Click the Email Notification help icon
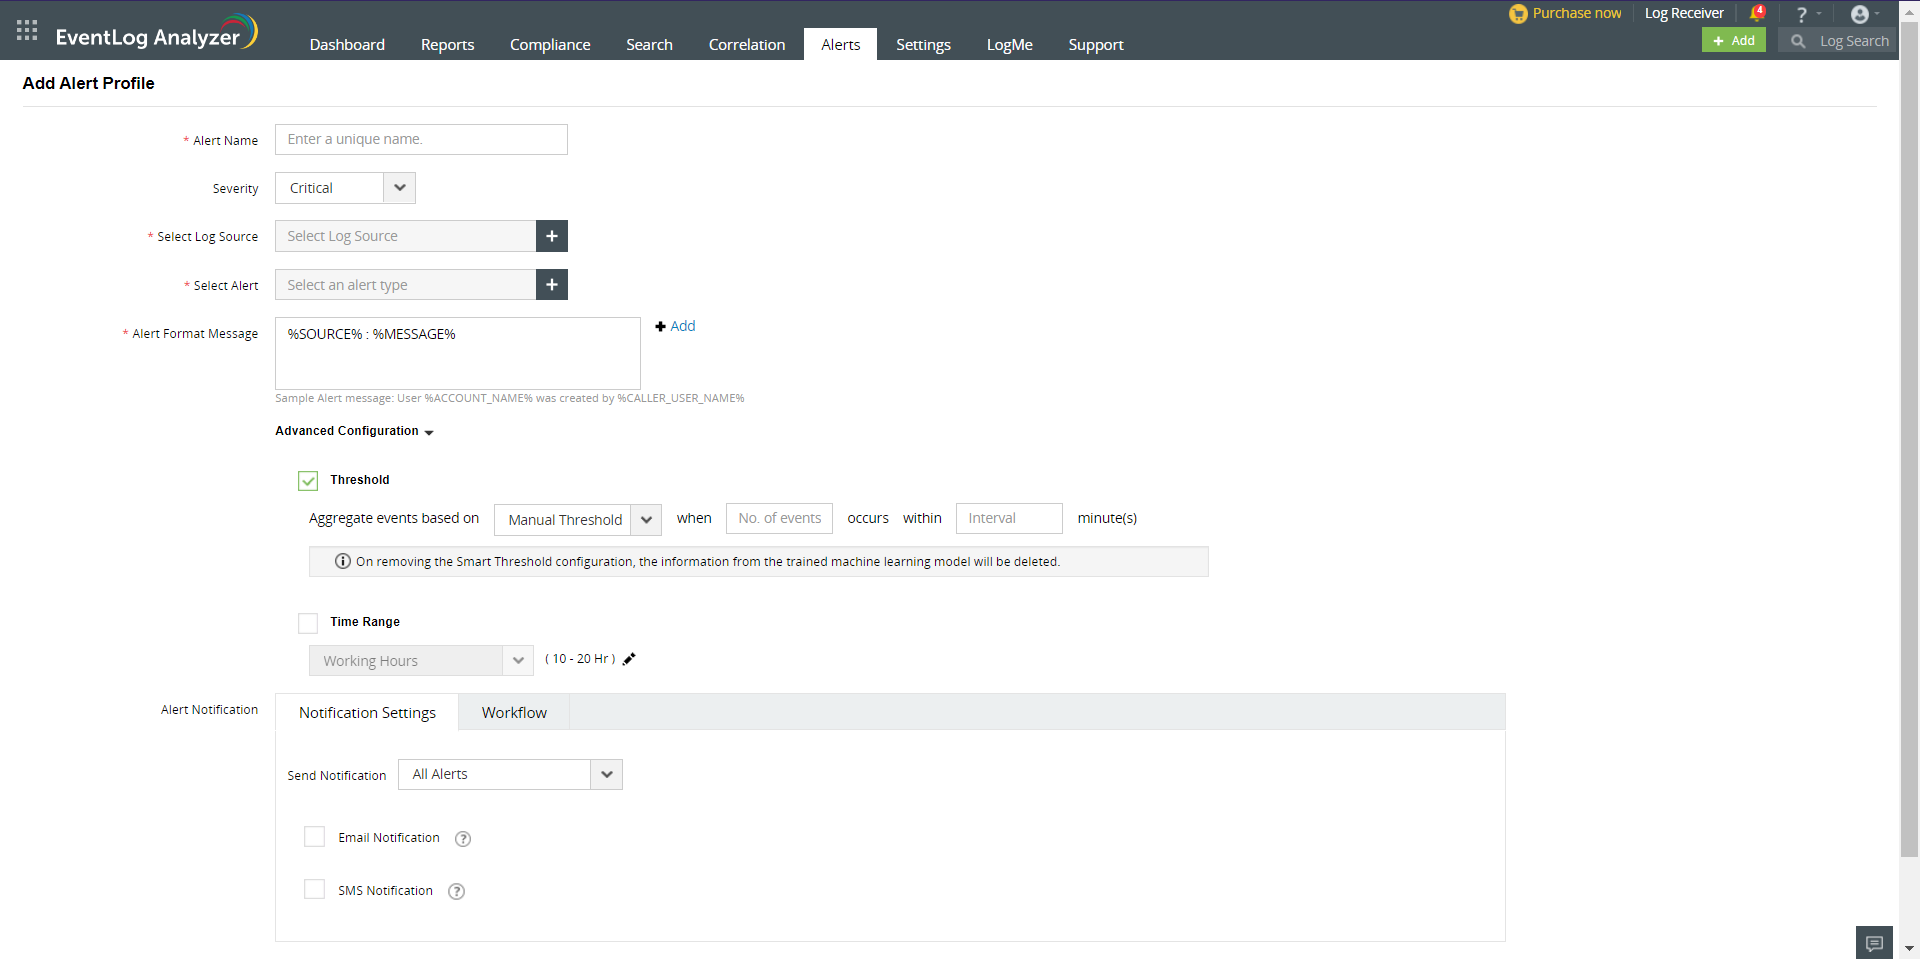The height and width of the screenshot is (959, 1920). (463, 839)
